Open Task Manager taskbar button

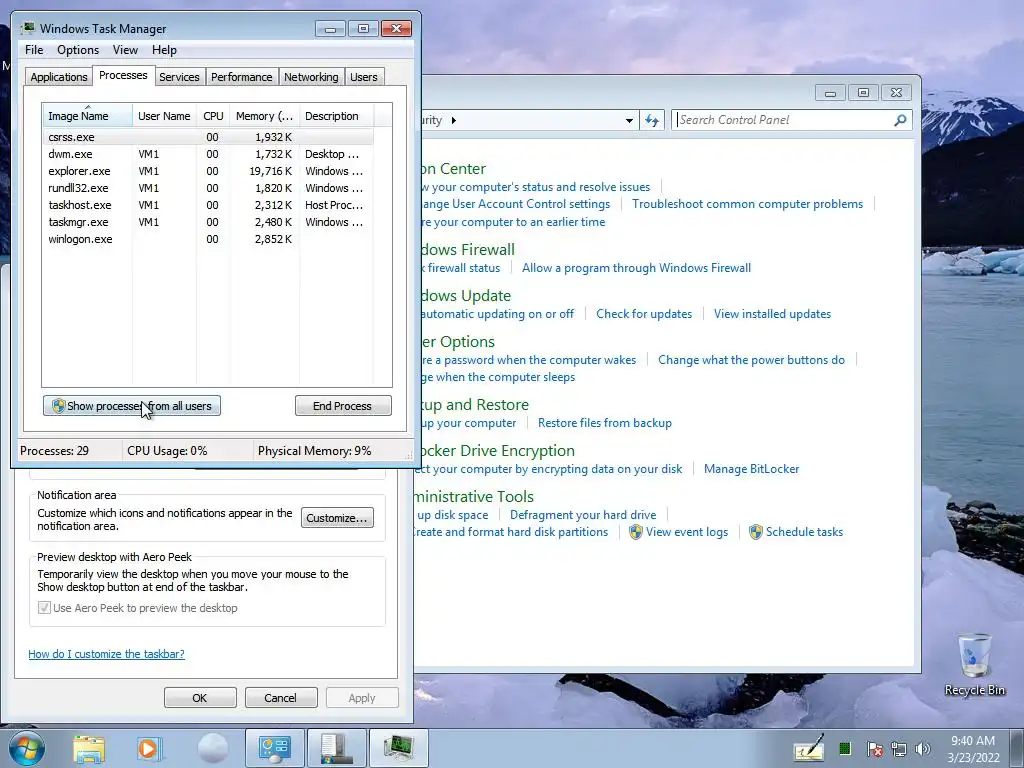[x=399, y=748]
